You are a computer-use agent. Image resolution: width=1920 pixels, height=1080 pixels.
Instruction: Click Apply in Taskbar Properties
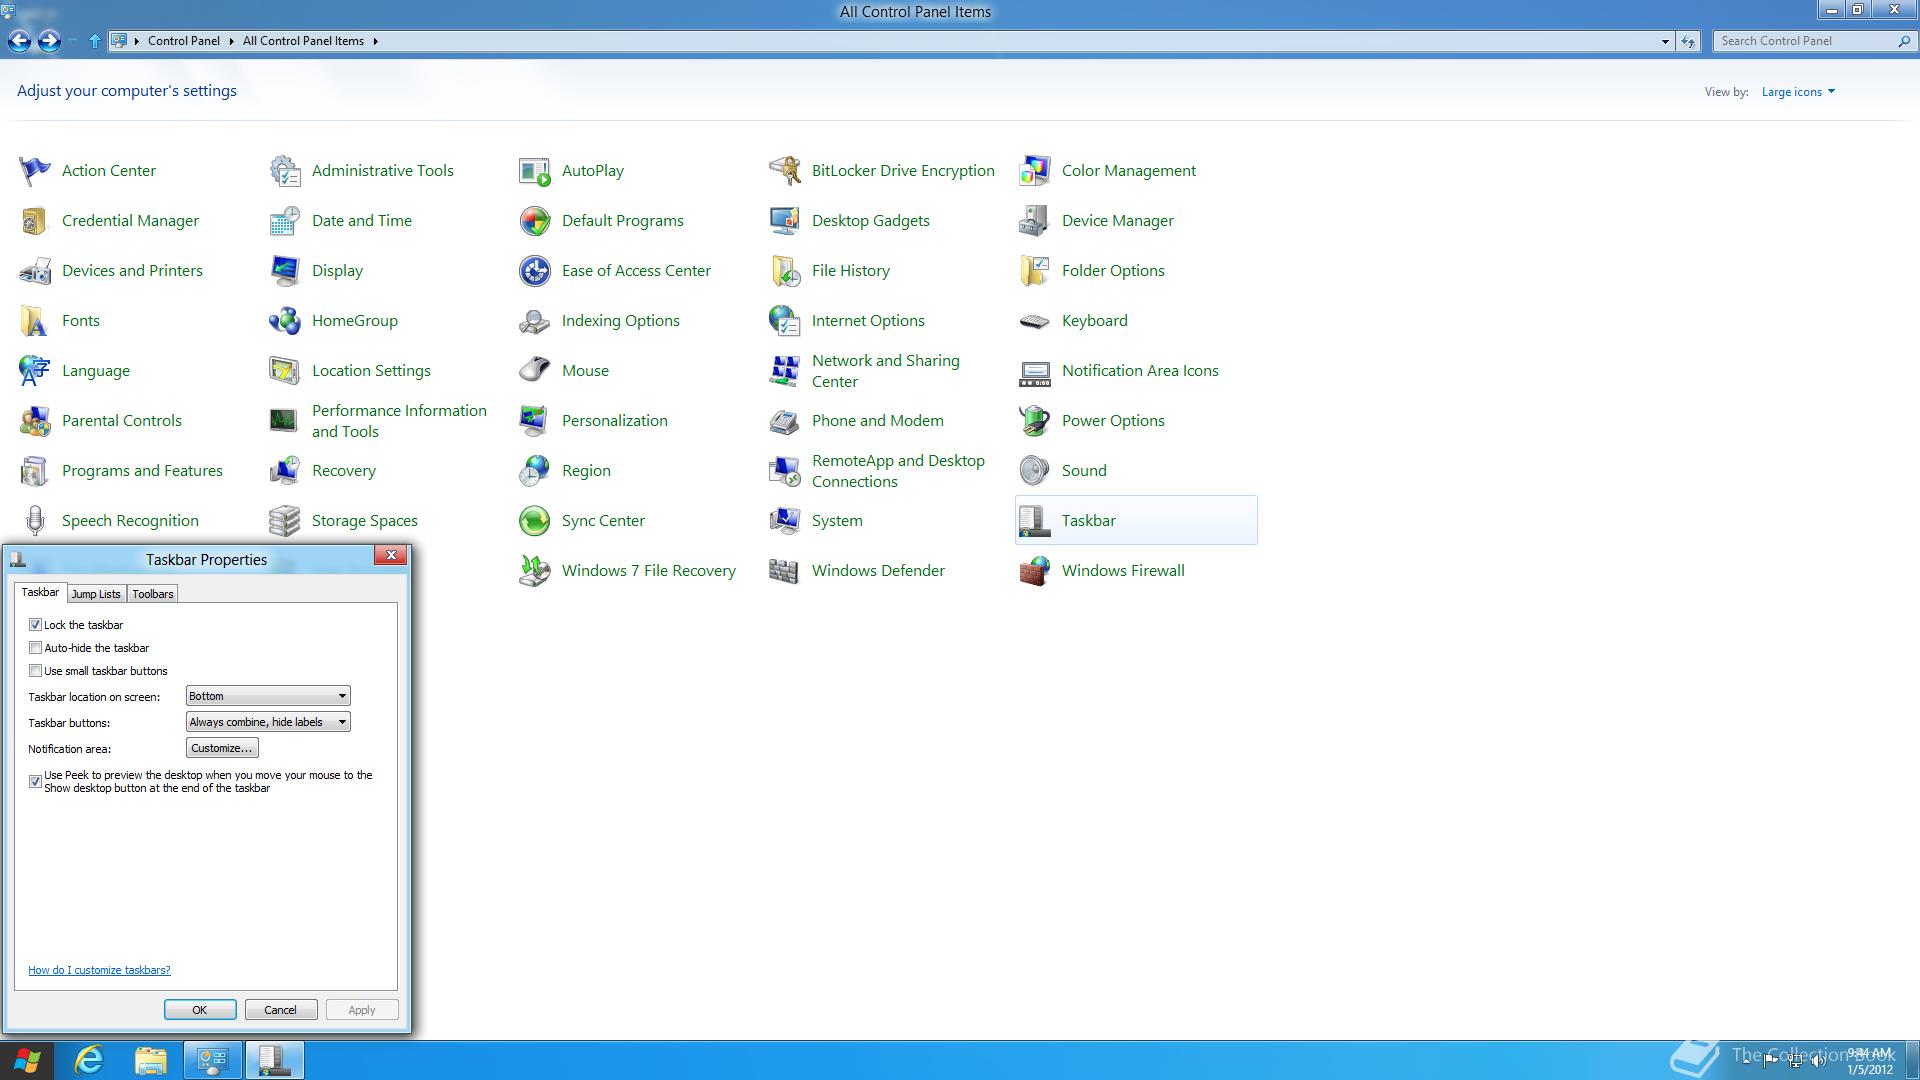pos(362,1010)
